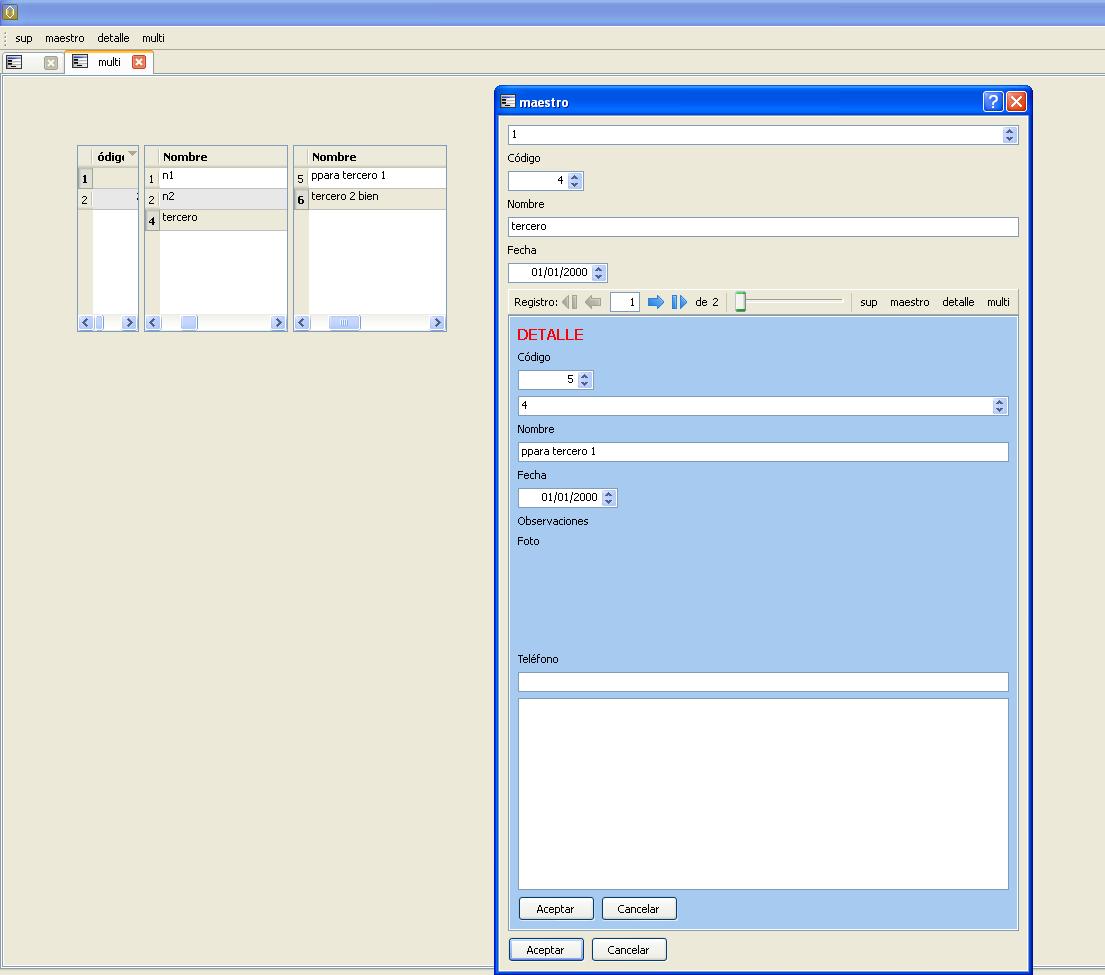Open the maestro menu in the main menu bar
Screen dimensions: 1105x975
65,38
